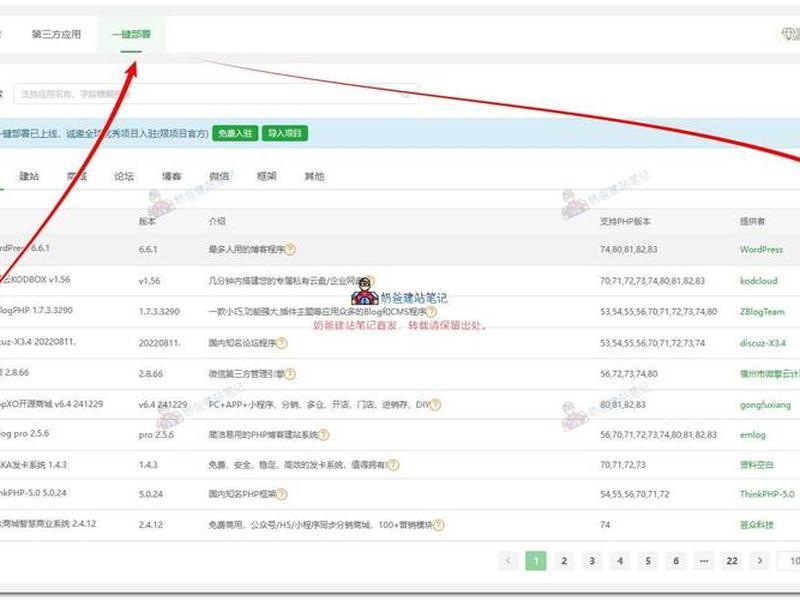This screenshot has width=800, height=600.
Task: Open the discuz-X3.4 provider link
Action: click(763, 343)
